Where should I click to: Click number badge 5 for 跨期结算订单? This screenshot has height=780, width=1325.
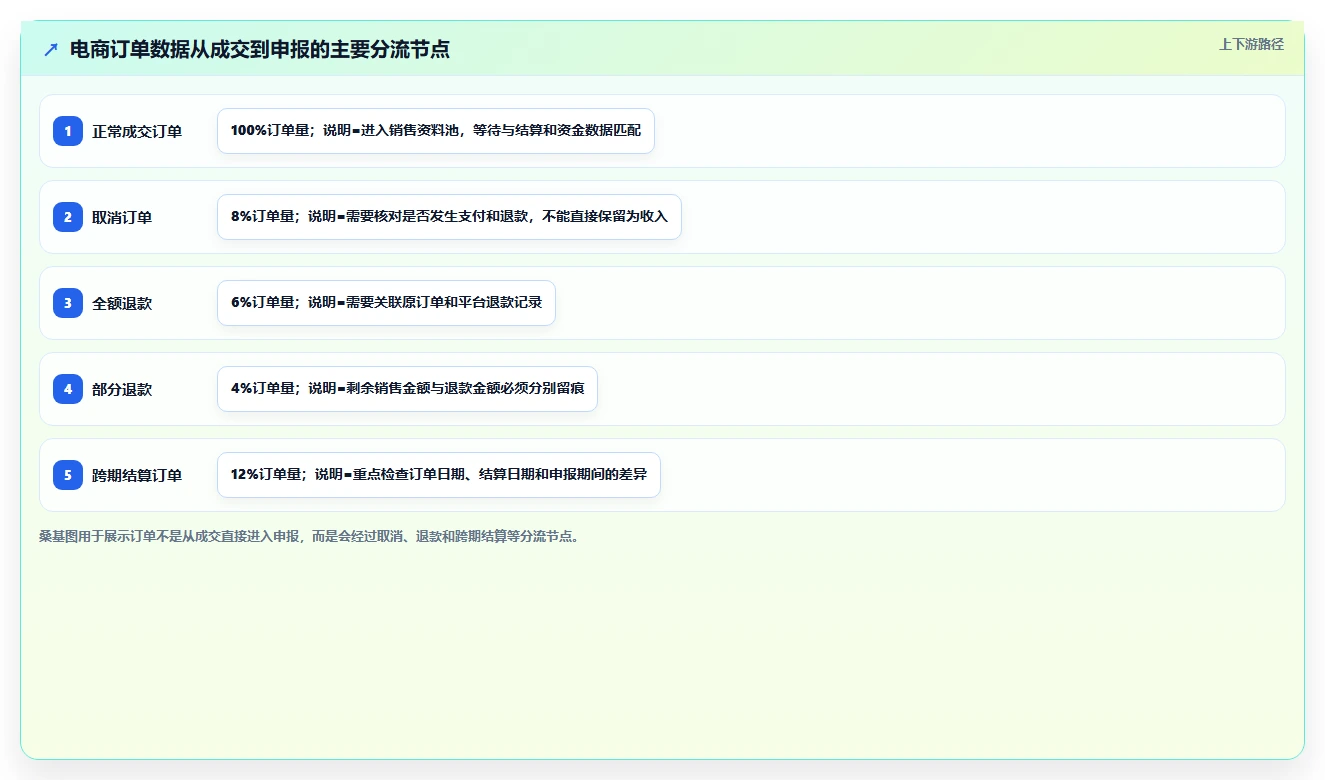click(68, 475)
